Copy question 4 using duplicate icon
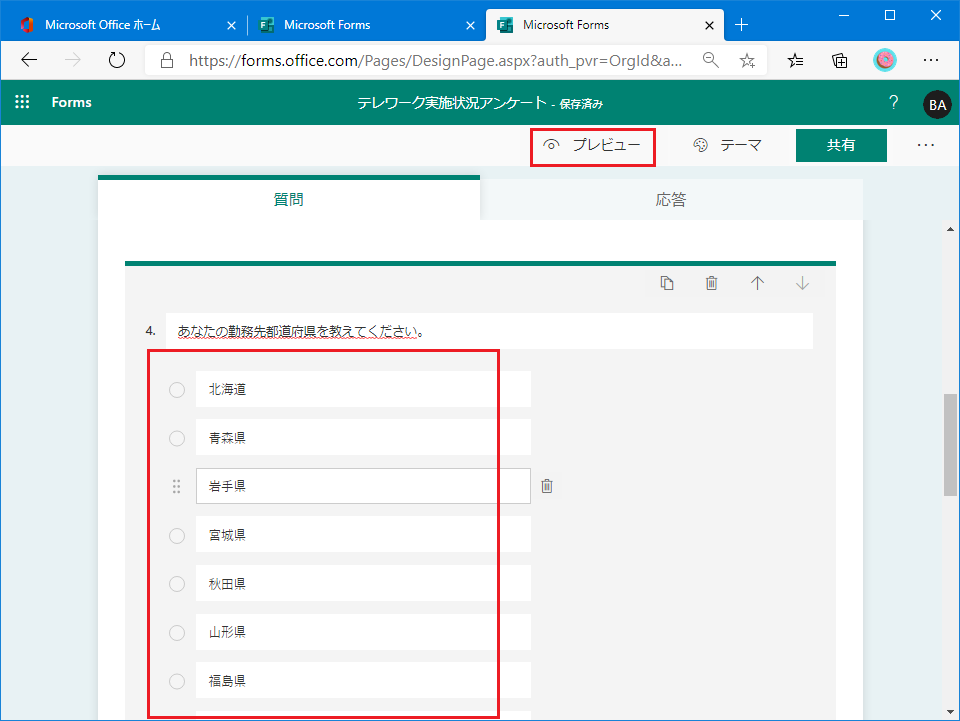 [x=667, y=283]
